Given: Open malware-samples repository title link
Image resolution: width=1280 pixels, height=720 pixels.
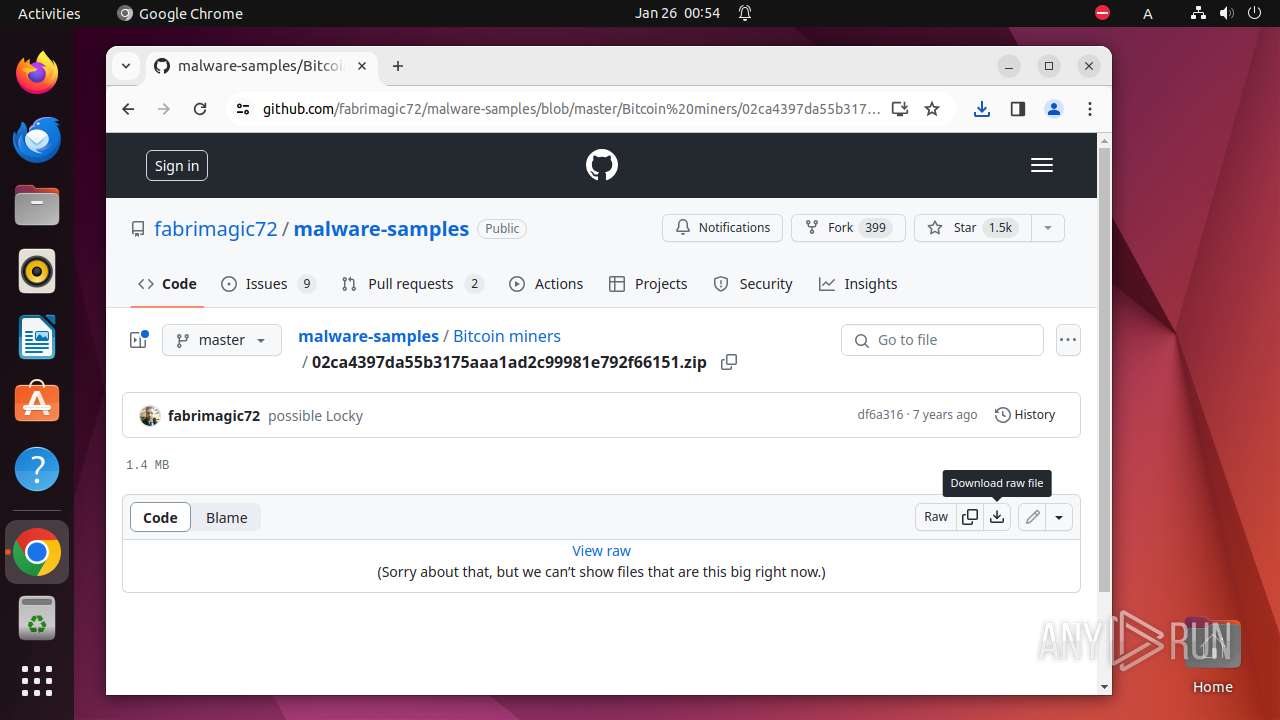Looking at the screenshot, I should [381, 229].
